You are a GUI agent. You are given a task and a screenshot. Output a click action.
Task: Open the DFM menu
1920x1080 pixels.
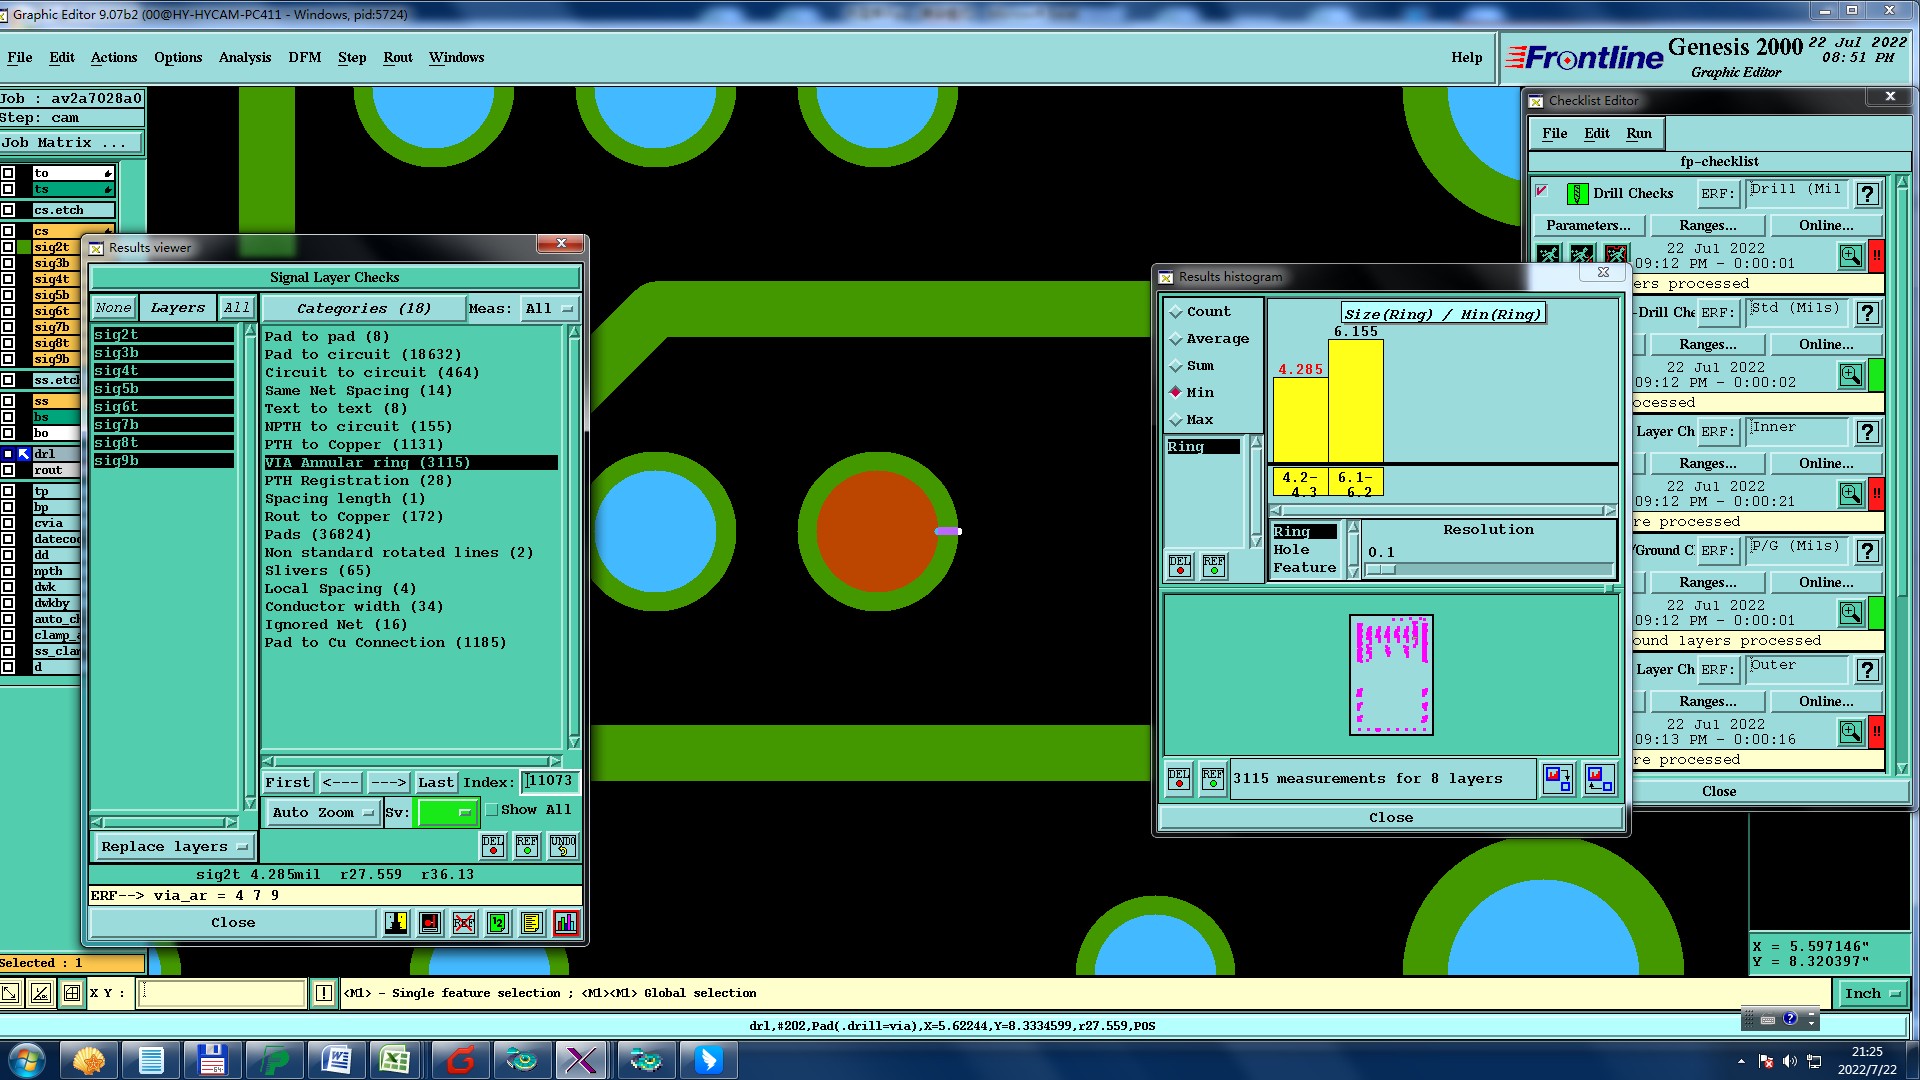pyautogui.click(x=305, y=58)
